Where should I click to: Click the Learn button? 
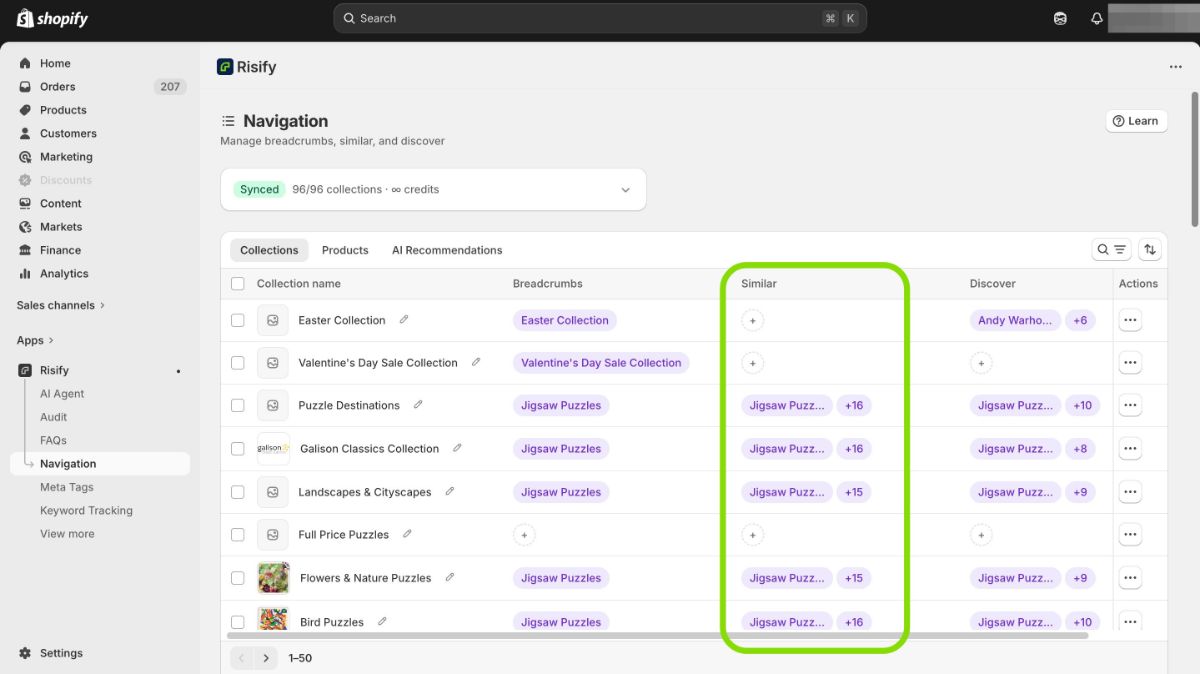point(1136,121)
